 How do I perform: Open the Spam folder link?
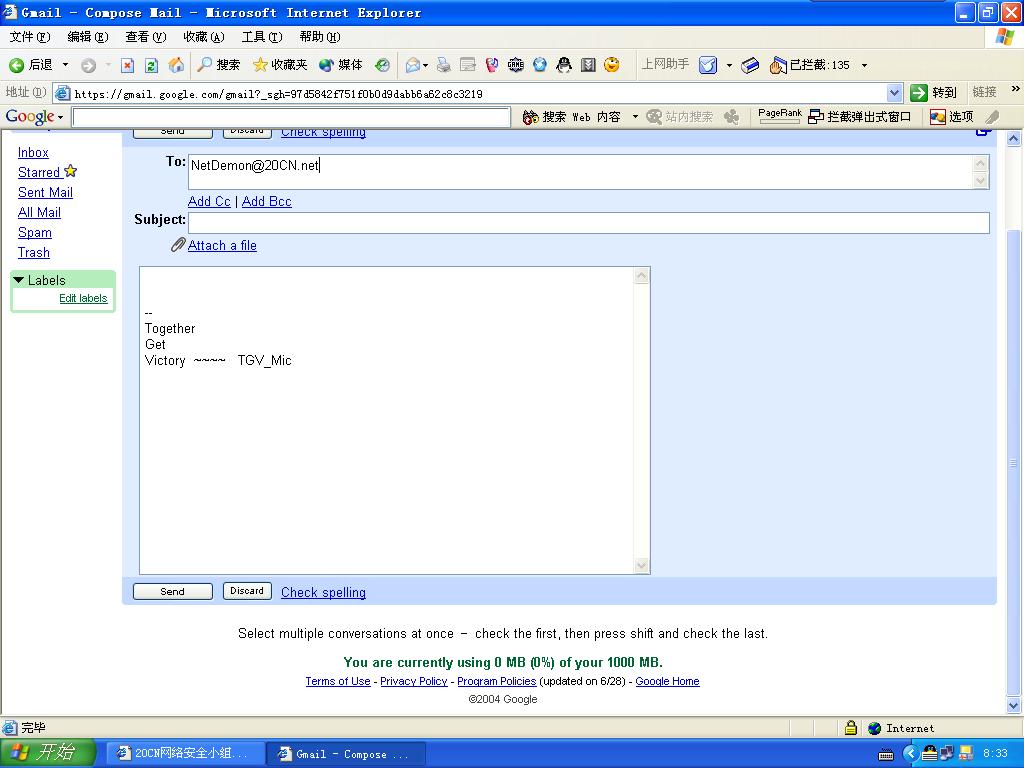(35, 232)
